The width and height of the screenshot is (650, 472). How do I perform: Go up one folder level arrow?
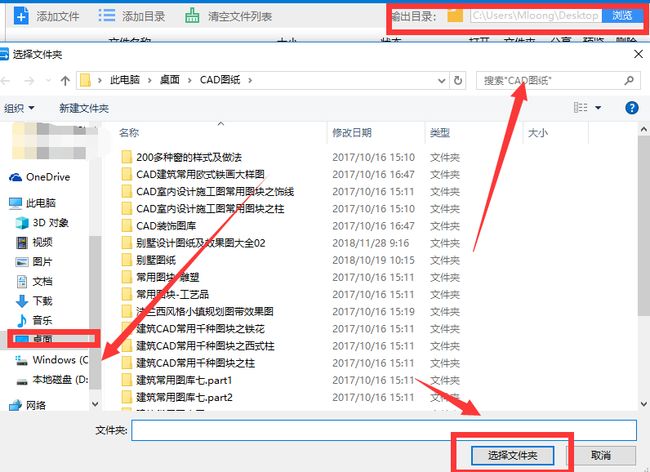65,80
